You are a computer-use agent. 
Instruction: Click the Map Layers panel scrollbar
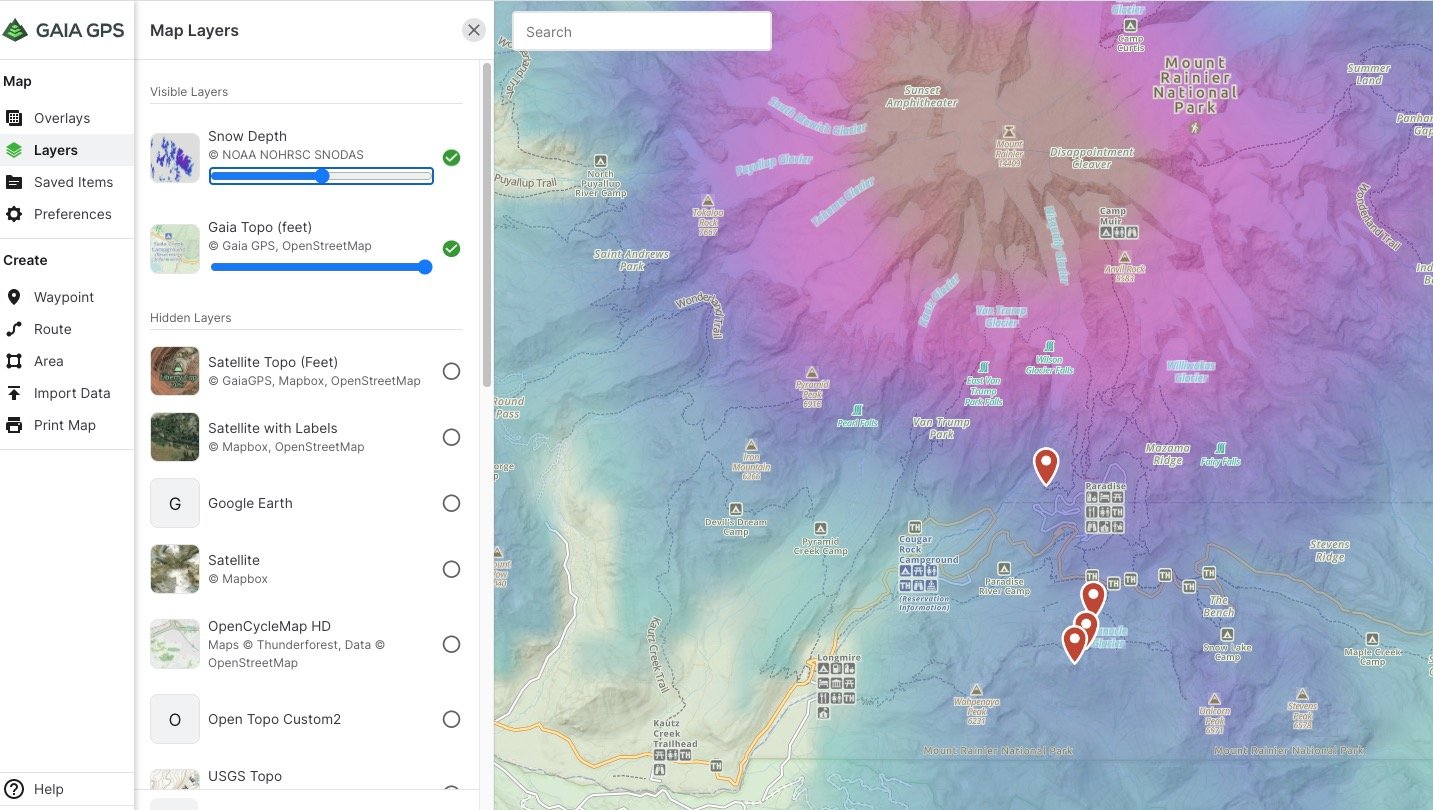coord(487,225)
